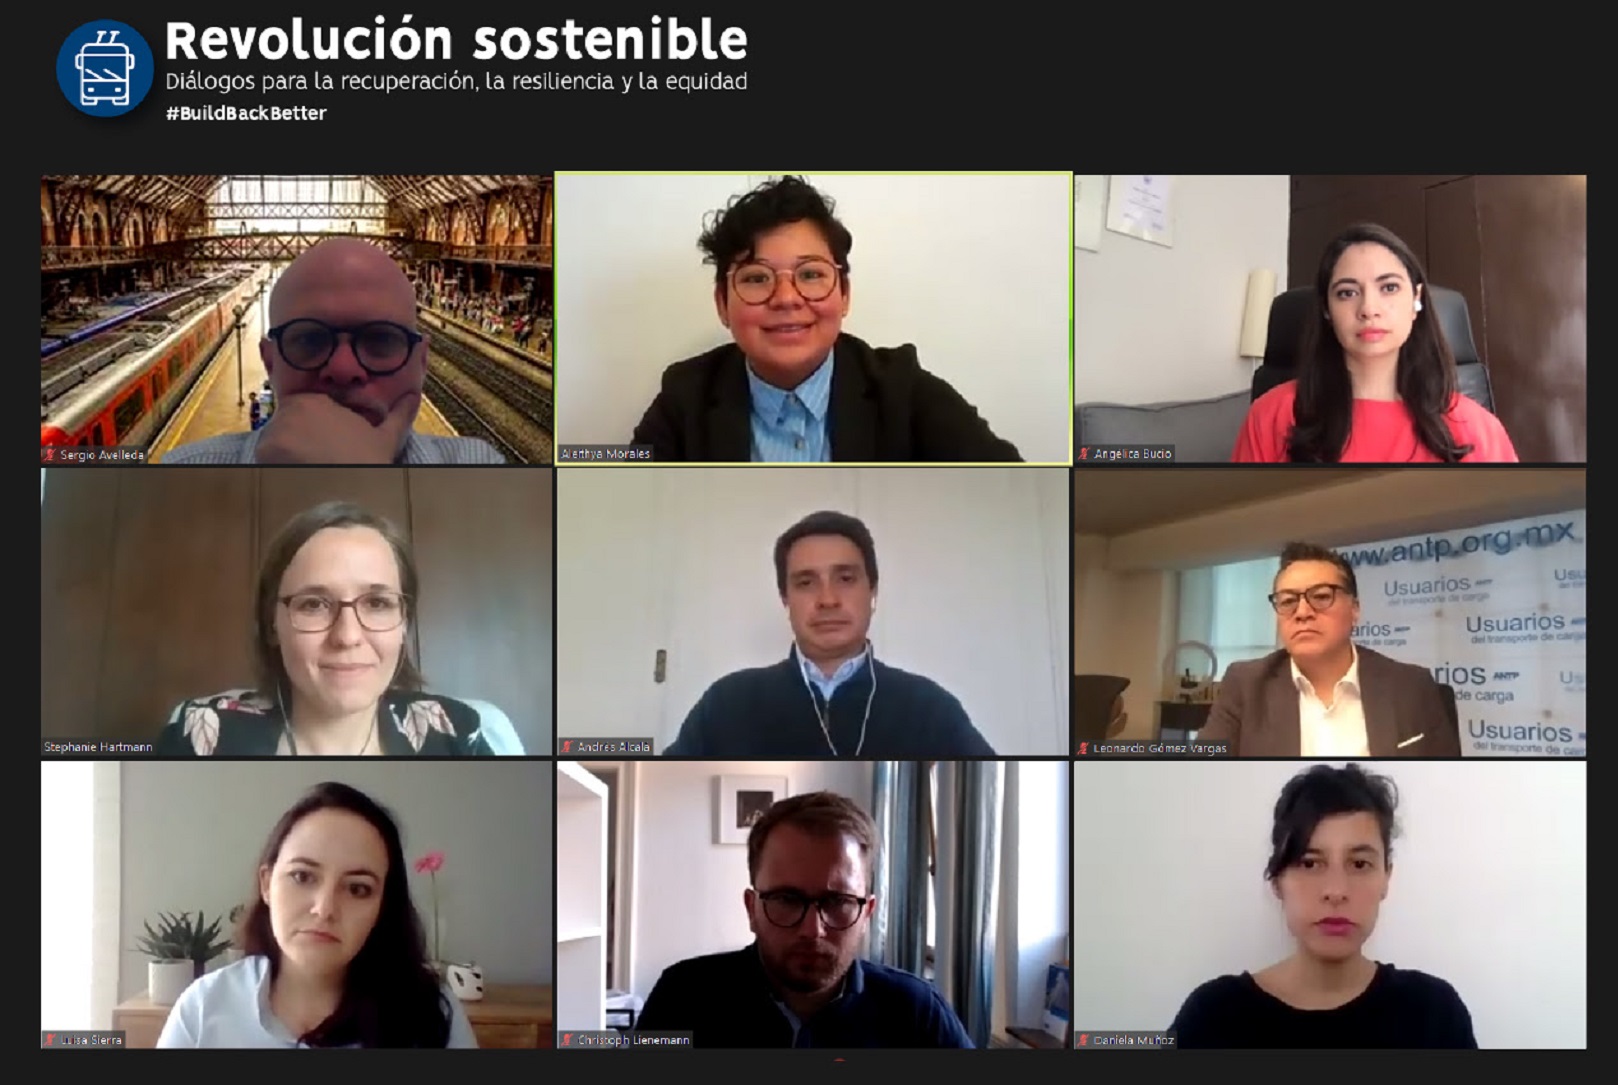The height and width of the screenshot is (1085, 1618).
Task: Select Stephanie Hartmann's video tile
Action: (296, 612)
